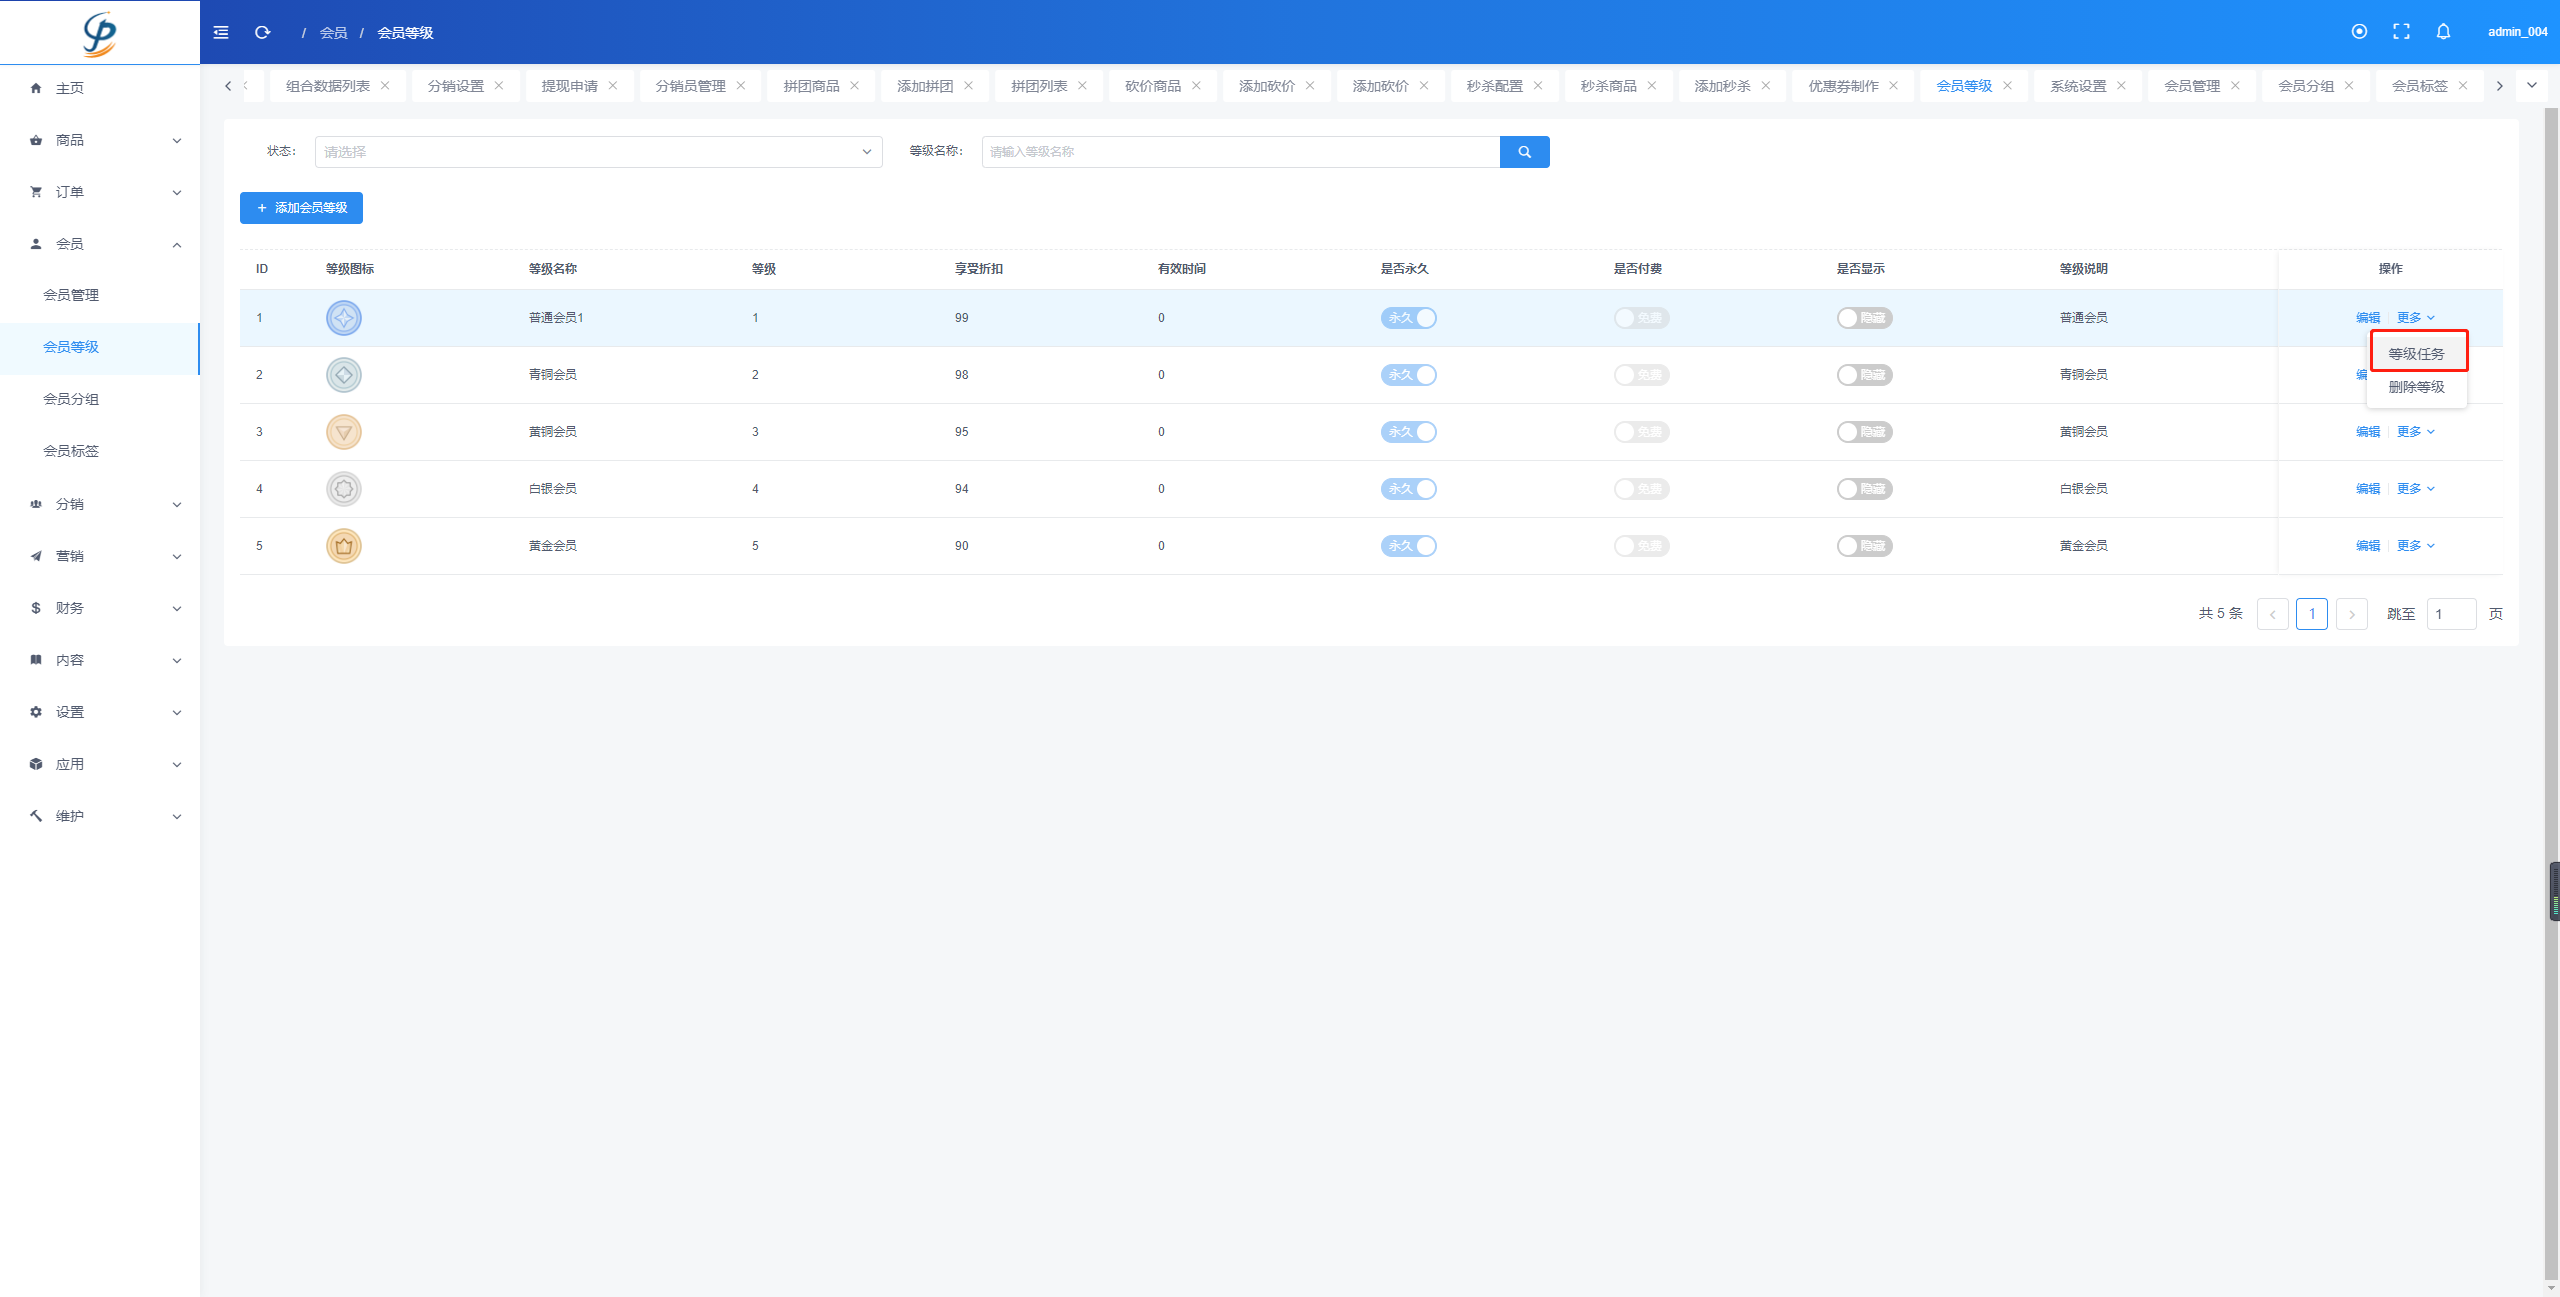
Task: Open the notifications bell
Action: (x=2443, y=32)
